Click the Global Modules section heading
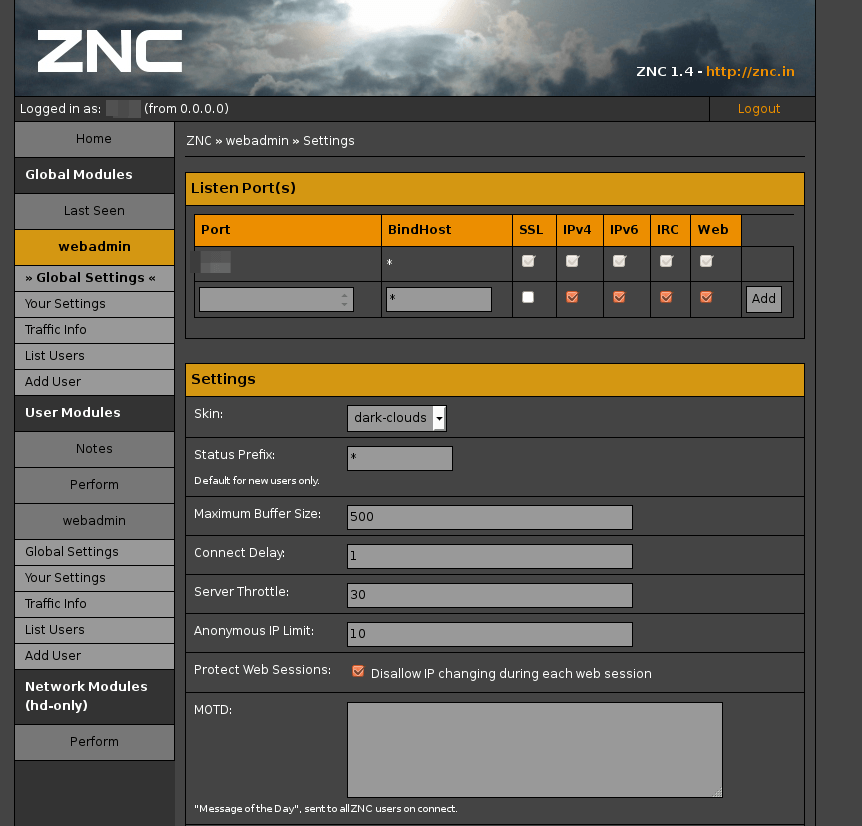 (94, 175)
